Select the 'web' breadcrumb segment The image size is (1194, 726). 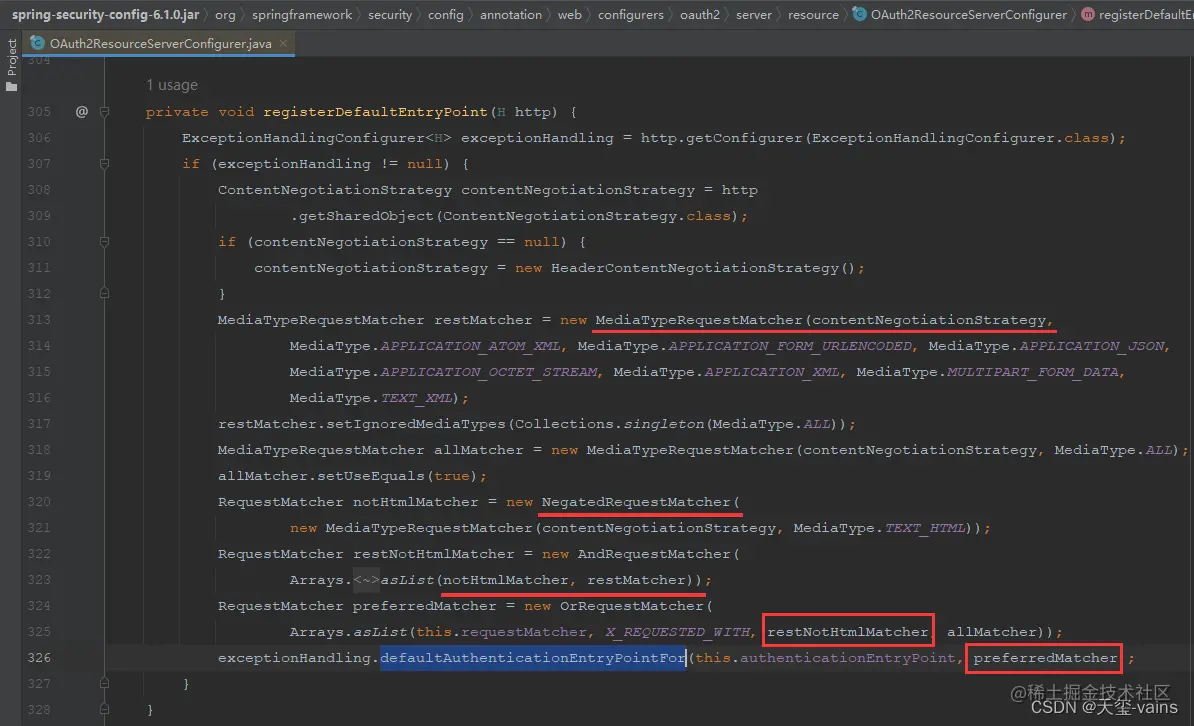coord(570,14)
